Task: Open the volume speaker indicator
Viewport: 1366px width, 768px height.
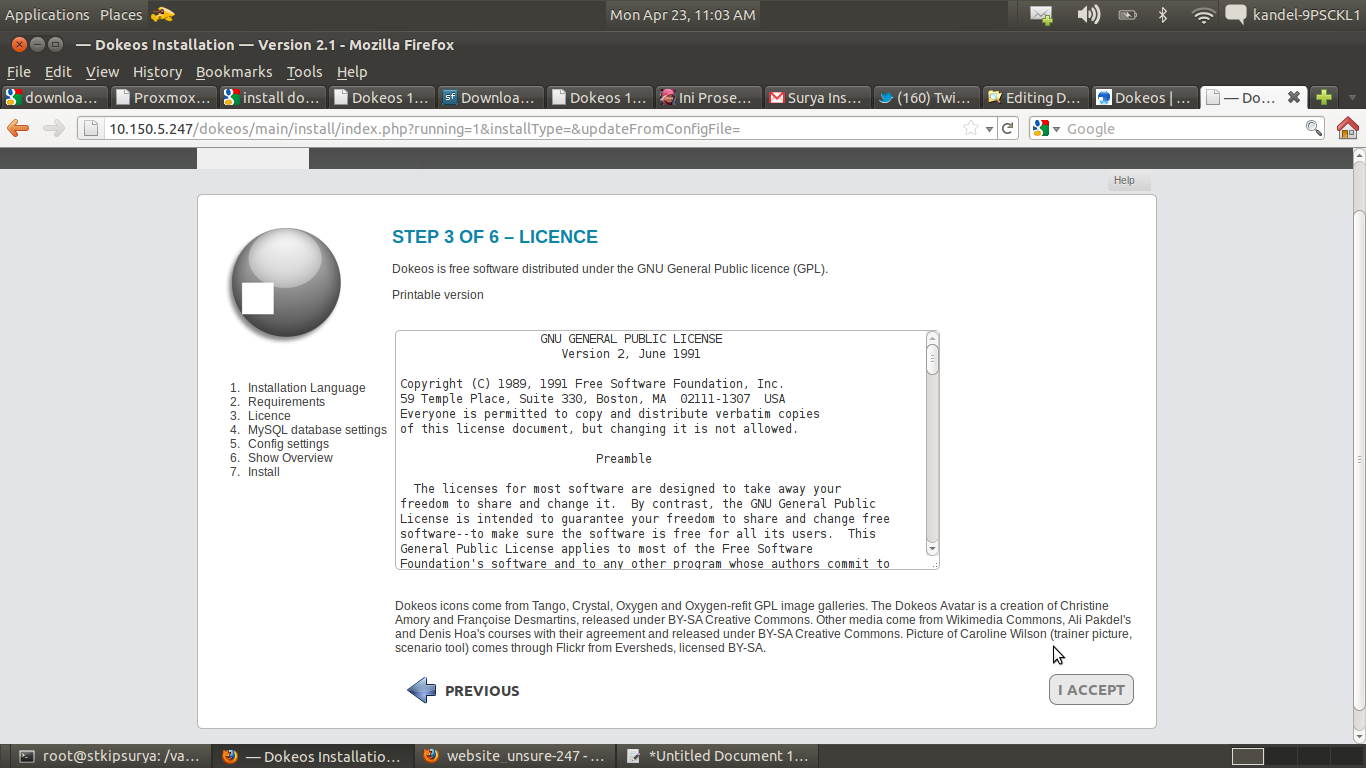Action: tap(1088, 15)
